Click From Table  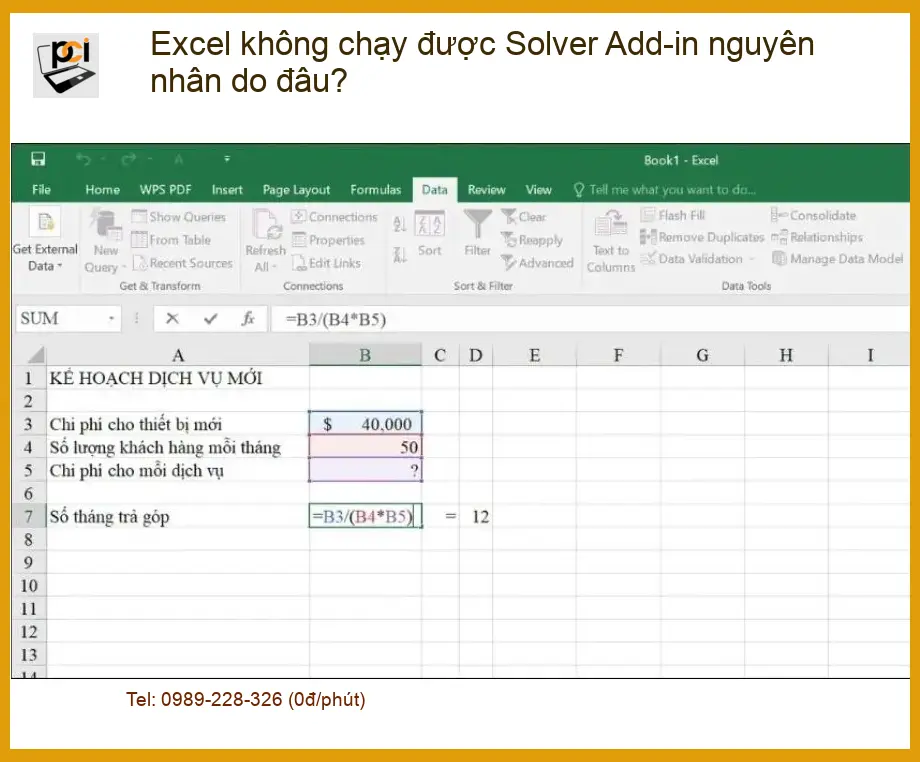click(x=171, y=240)
